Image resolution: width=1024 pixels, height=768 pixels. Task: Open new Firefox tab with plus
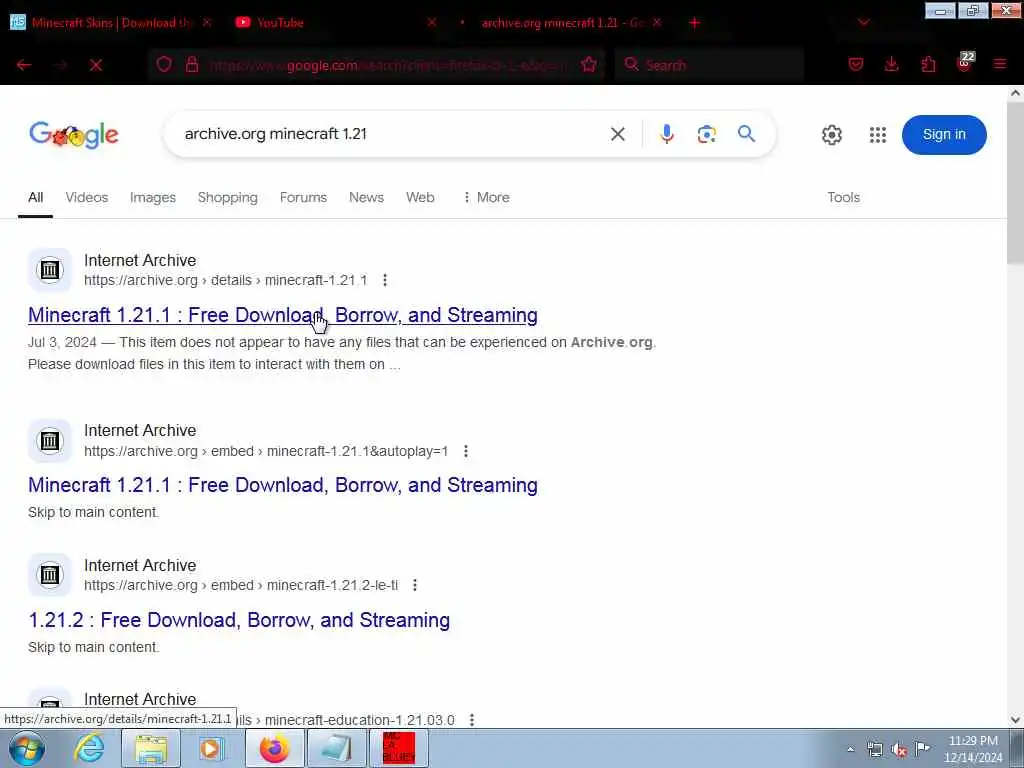tap(694, 23)
